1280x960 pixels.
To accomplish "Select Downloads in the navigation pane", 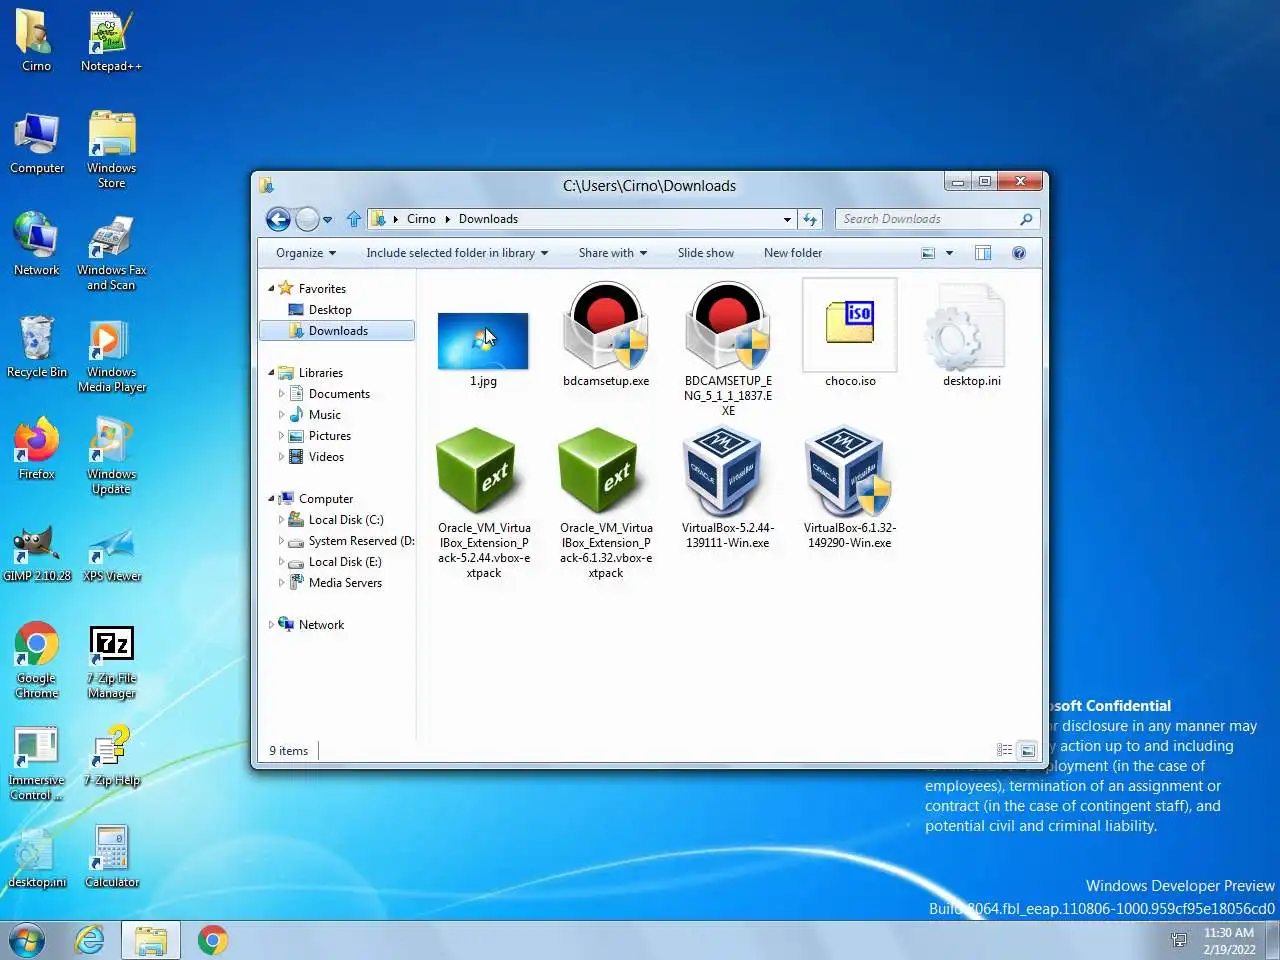I will pyautogui.click(x=337, y=331).
